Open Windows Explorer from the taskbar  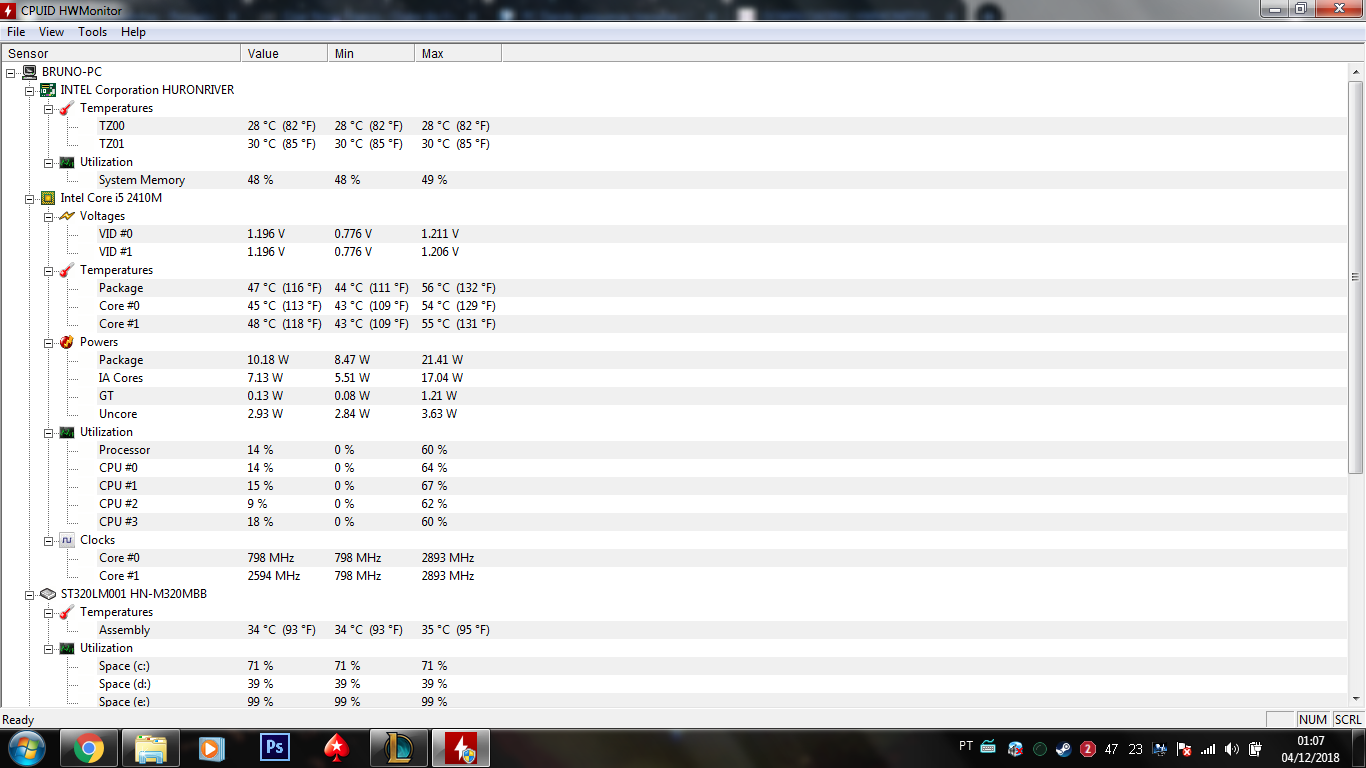tap(150, 748)
